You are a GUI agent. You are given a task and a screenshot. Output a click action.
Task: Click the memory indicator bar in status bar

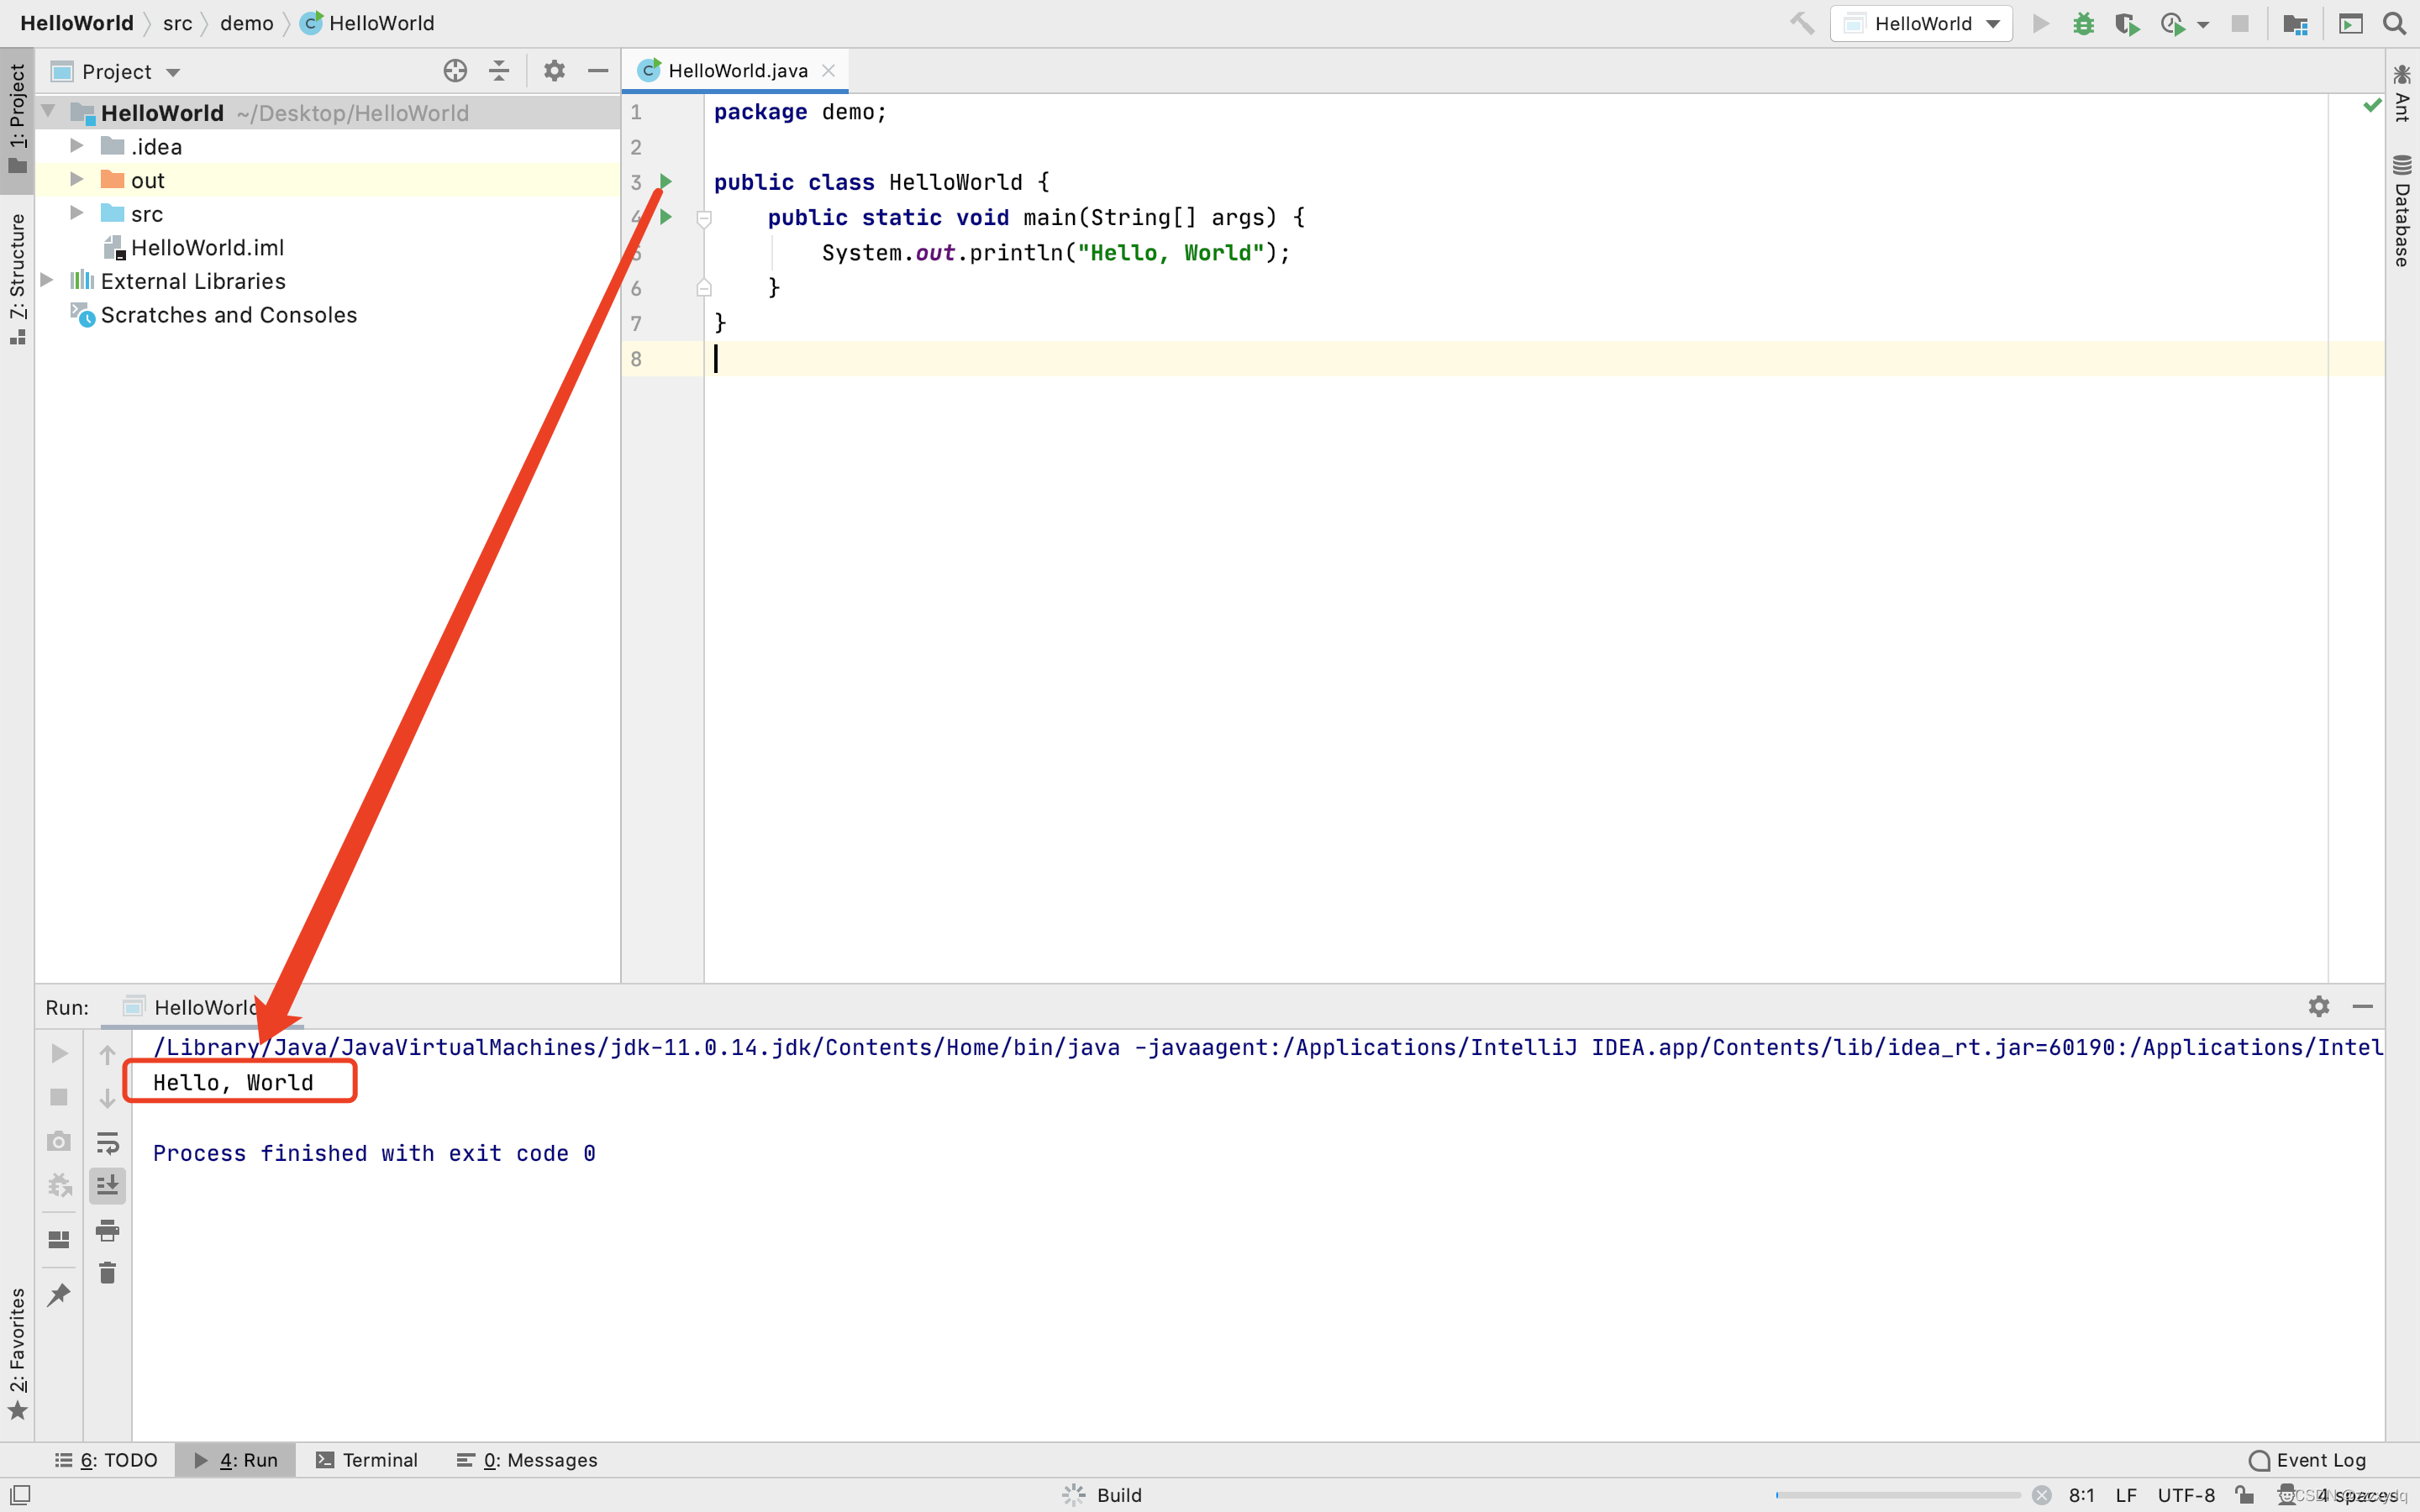tap(1890, 1494)
